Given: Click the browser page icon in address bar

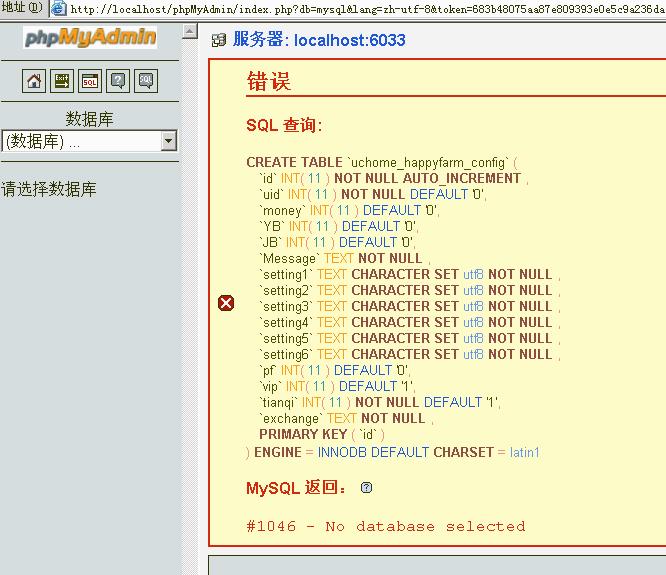Looking at the screenshot, I should 59,8.
